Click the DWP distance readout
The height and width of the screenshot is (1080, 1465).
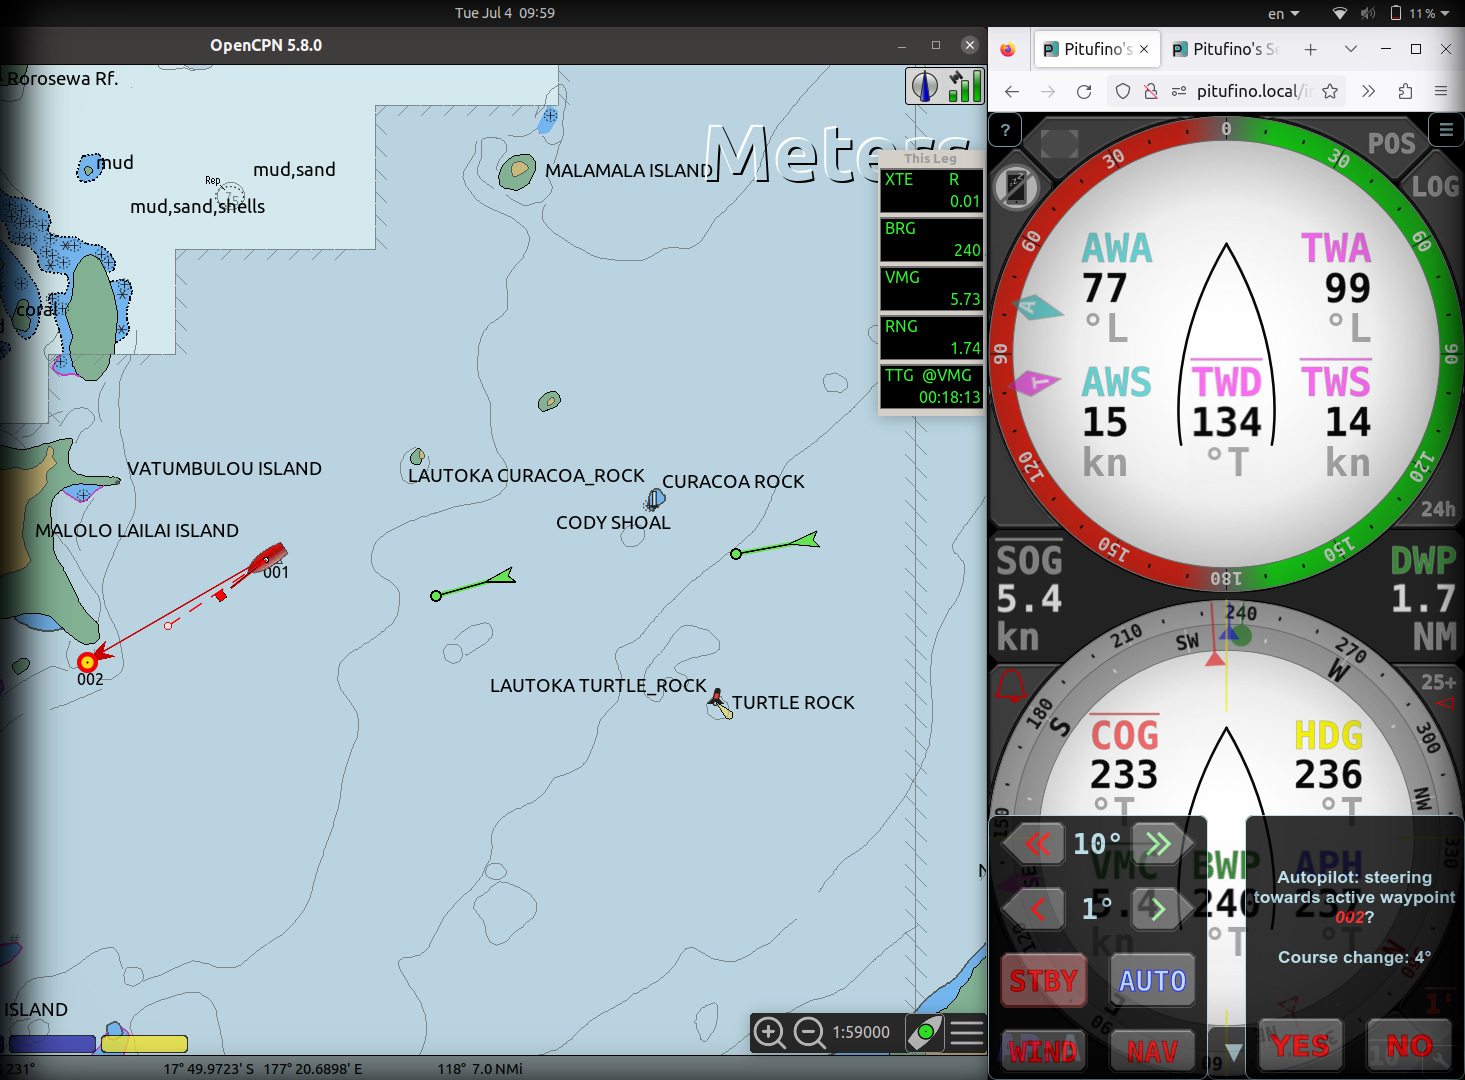tap(1423, 598)
